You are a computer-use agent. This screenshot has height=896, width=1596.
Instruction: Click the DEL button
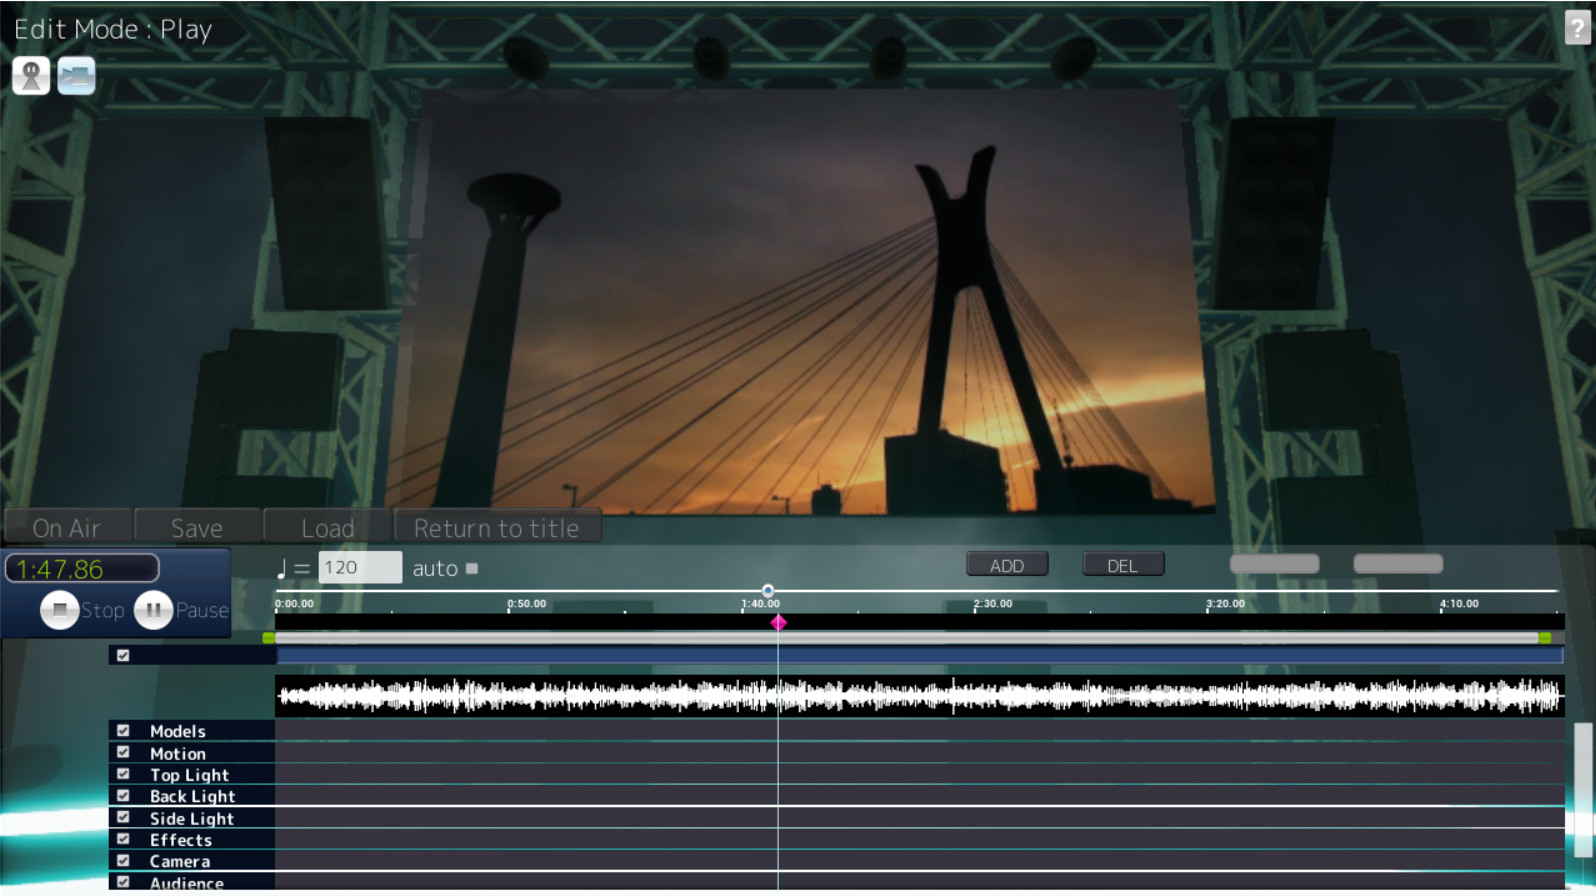click(x=1122, y=565)
